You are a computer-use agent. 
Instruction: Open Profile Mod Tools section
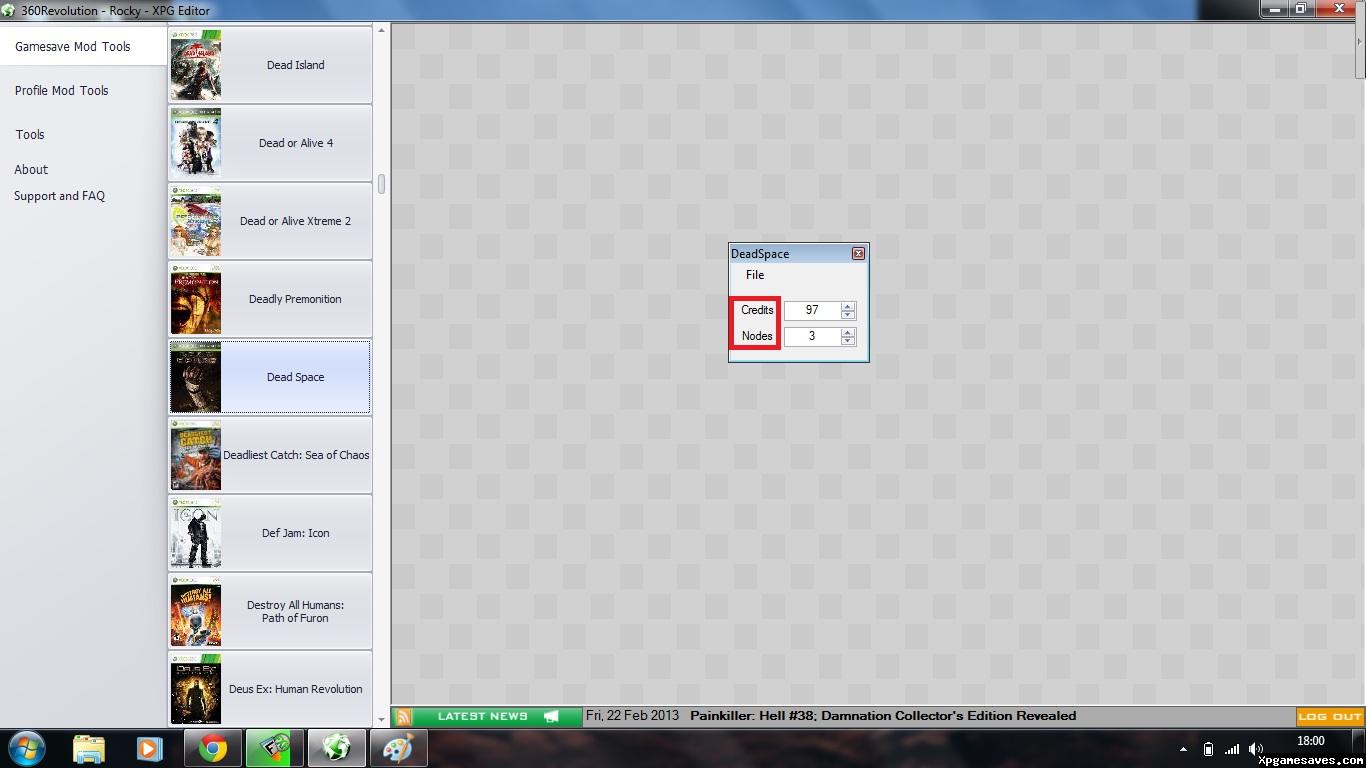(x=61, y=90)
